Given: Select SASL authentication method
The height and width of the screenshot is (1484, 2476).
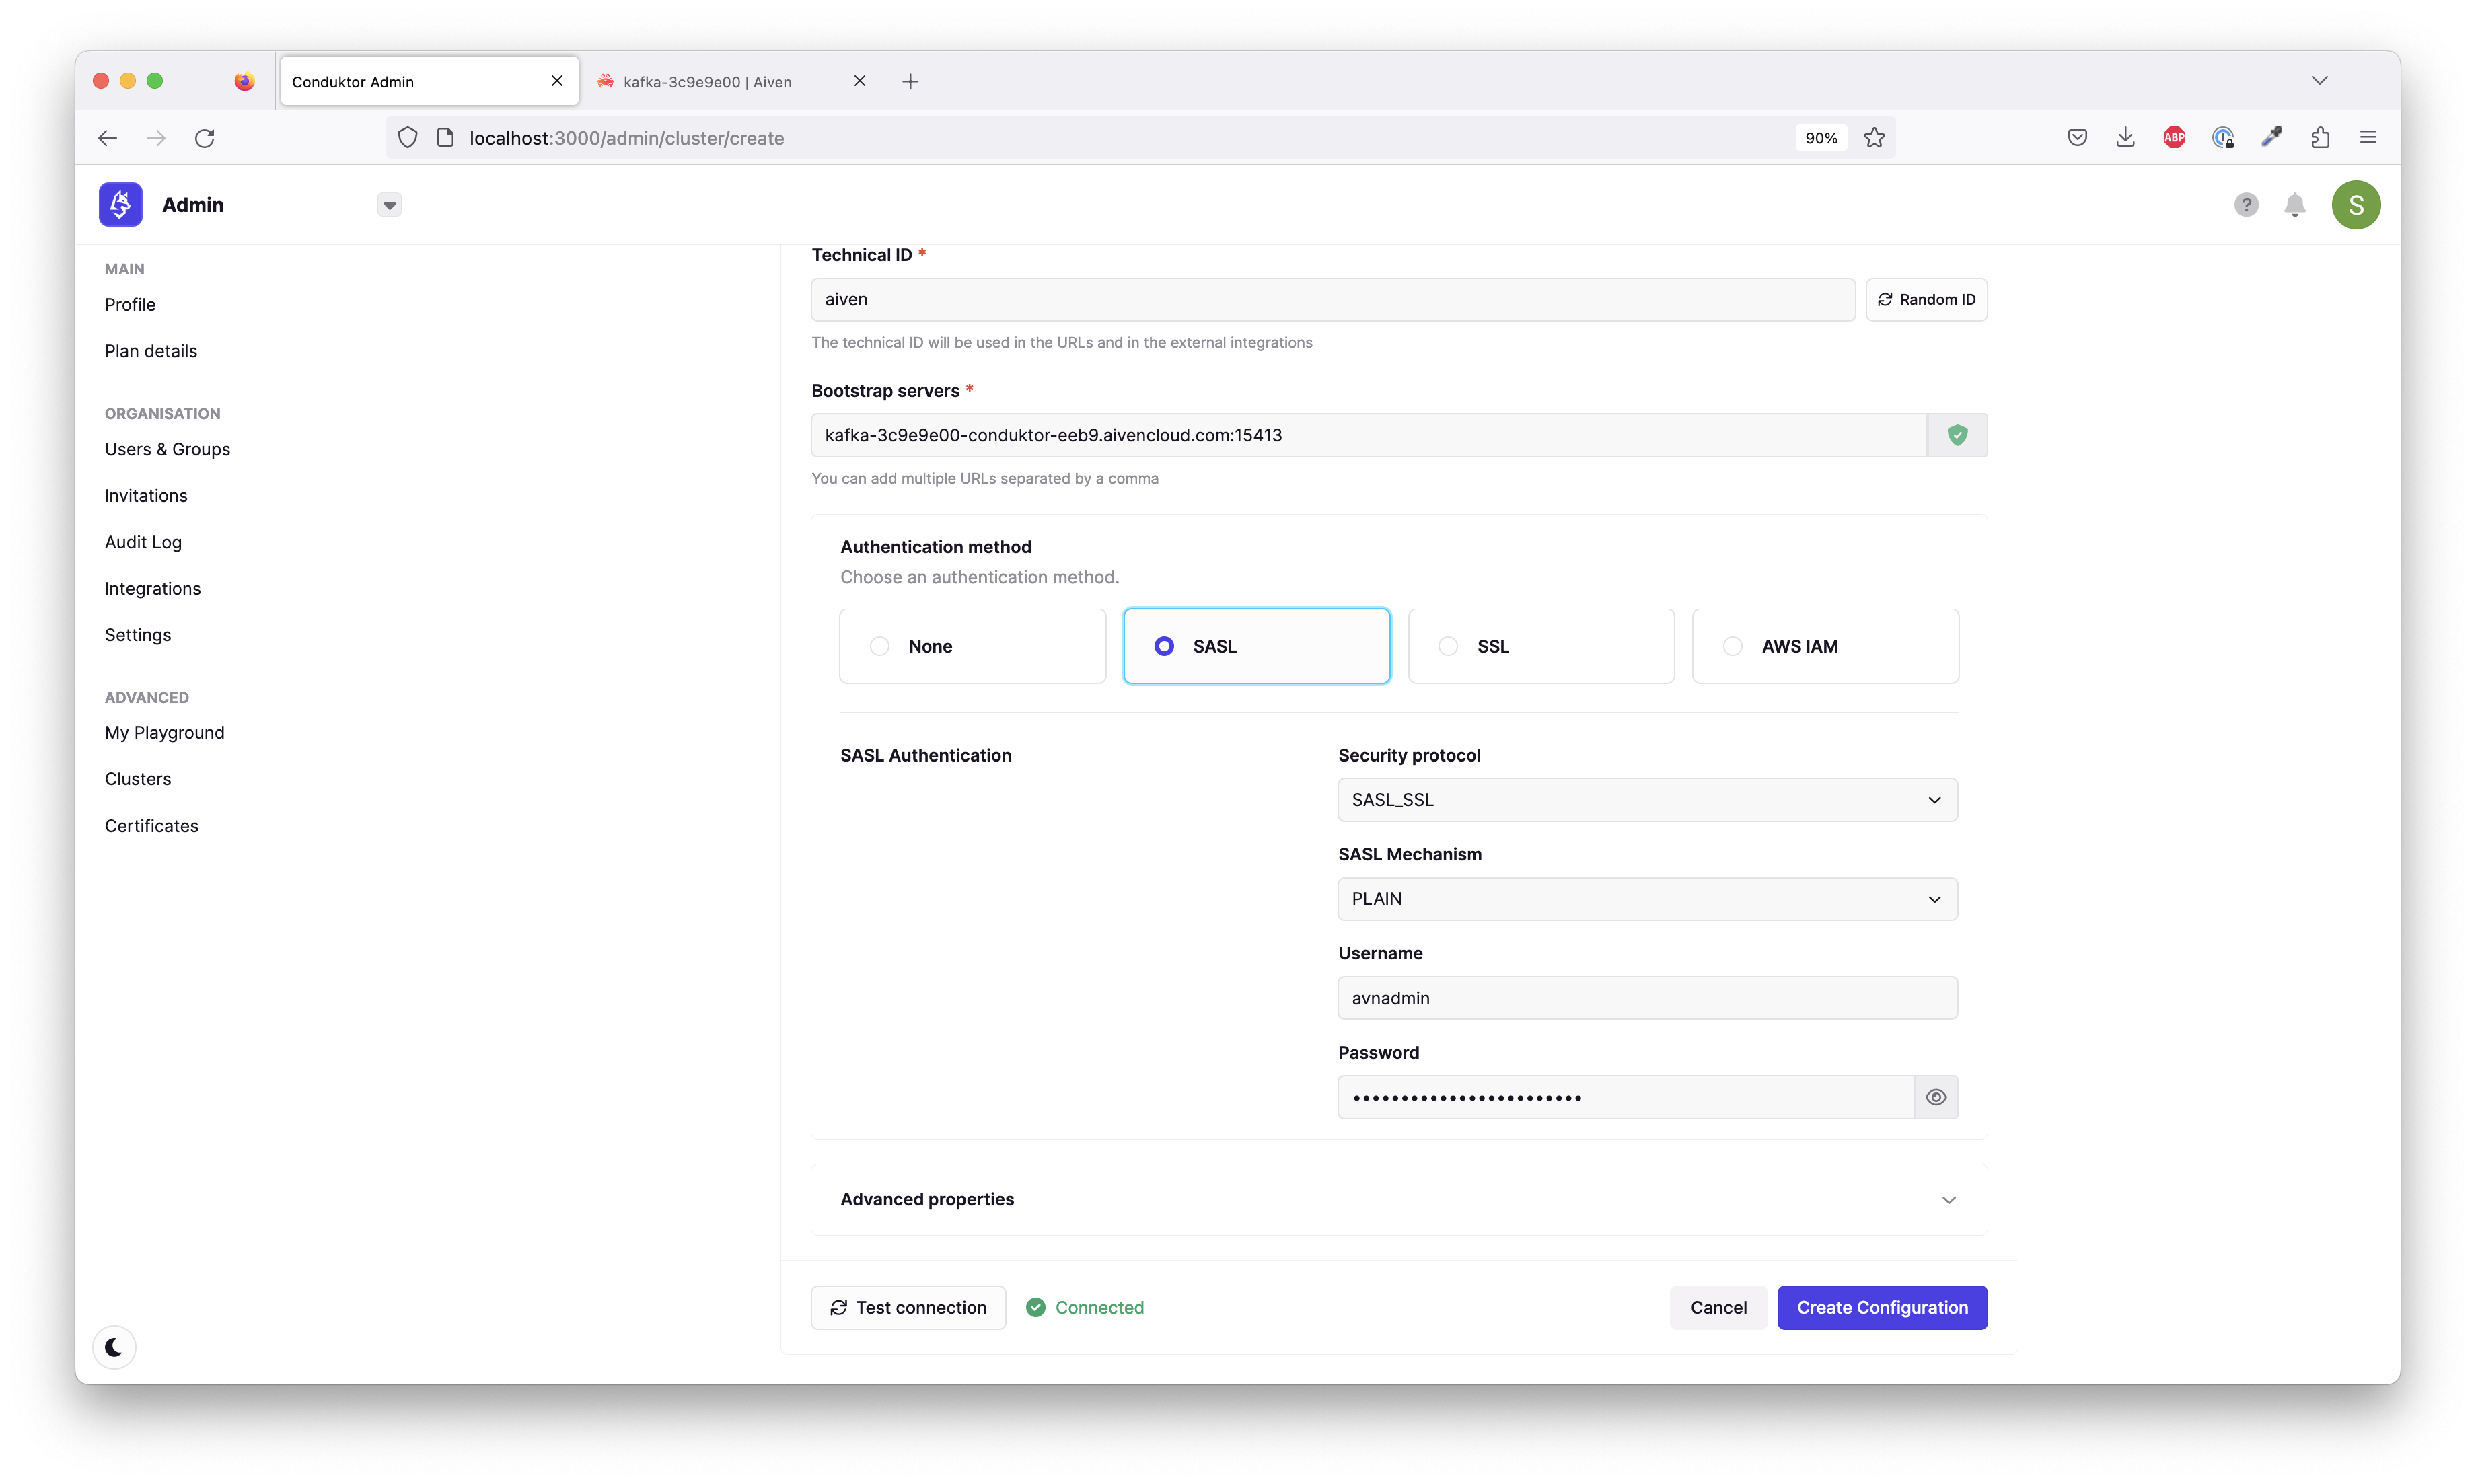Looking at the screenshot, I should [1256, 646].
